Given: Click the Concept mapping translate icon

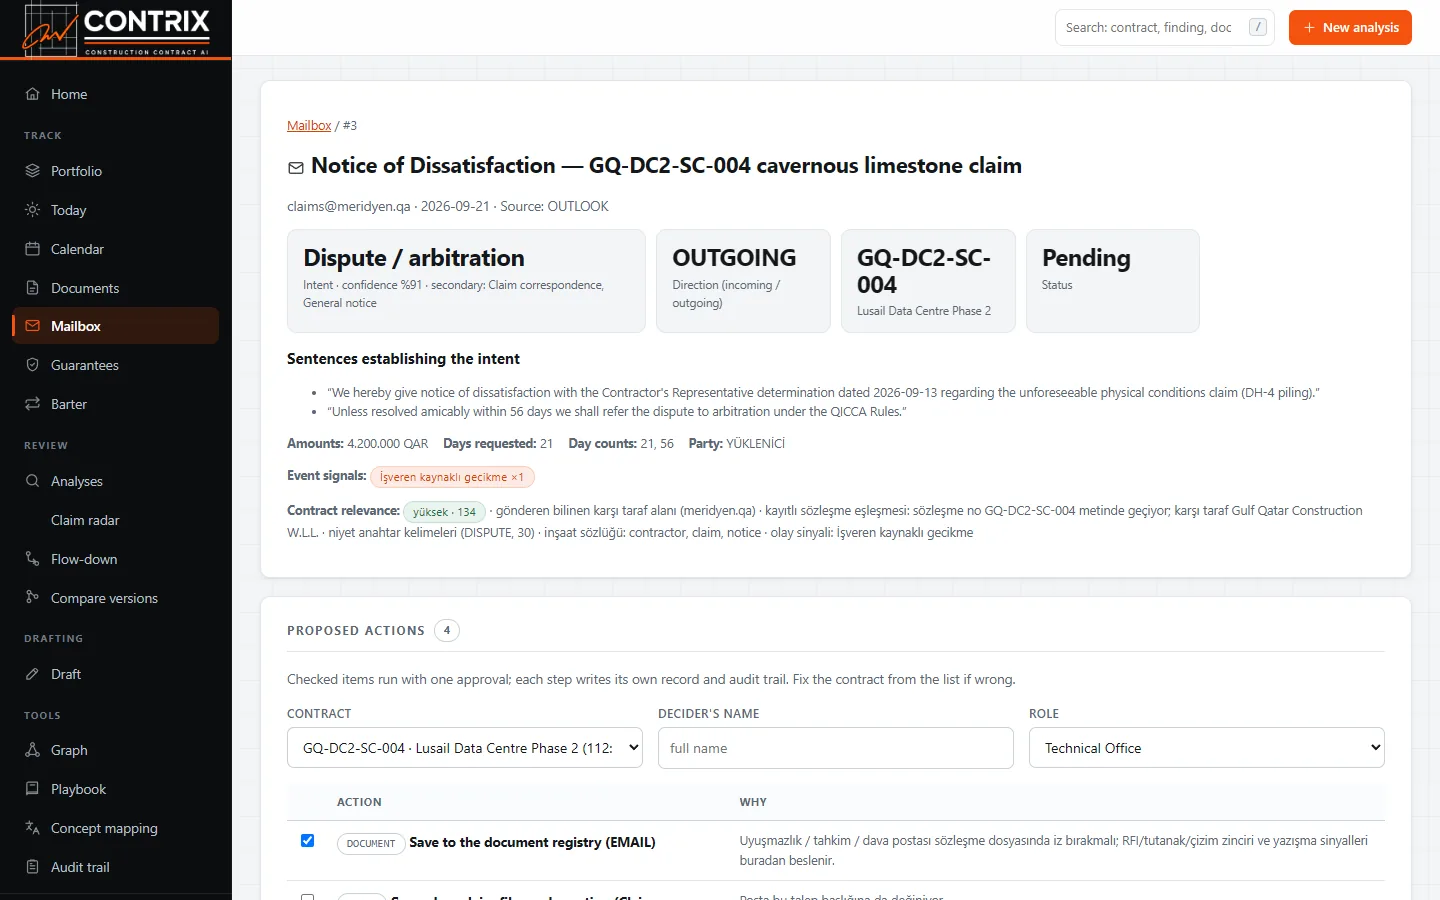Looking at the screenshot, I should pos(32,828).
